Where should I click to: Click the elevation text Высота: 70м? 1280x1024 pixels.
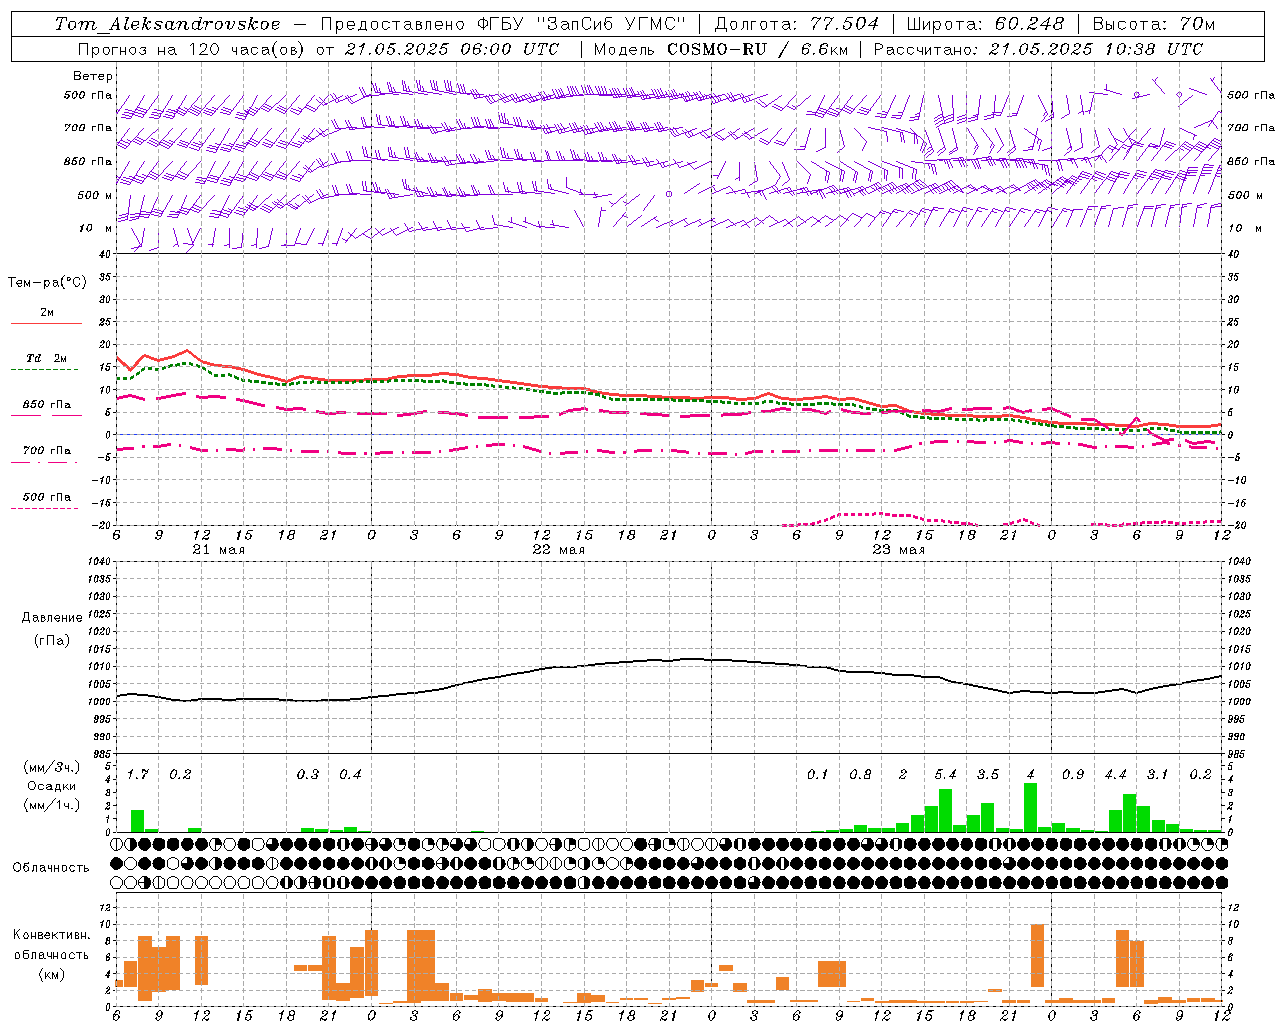(x=1154, y=24)
